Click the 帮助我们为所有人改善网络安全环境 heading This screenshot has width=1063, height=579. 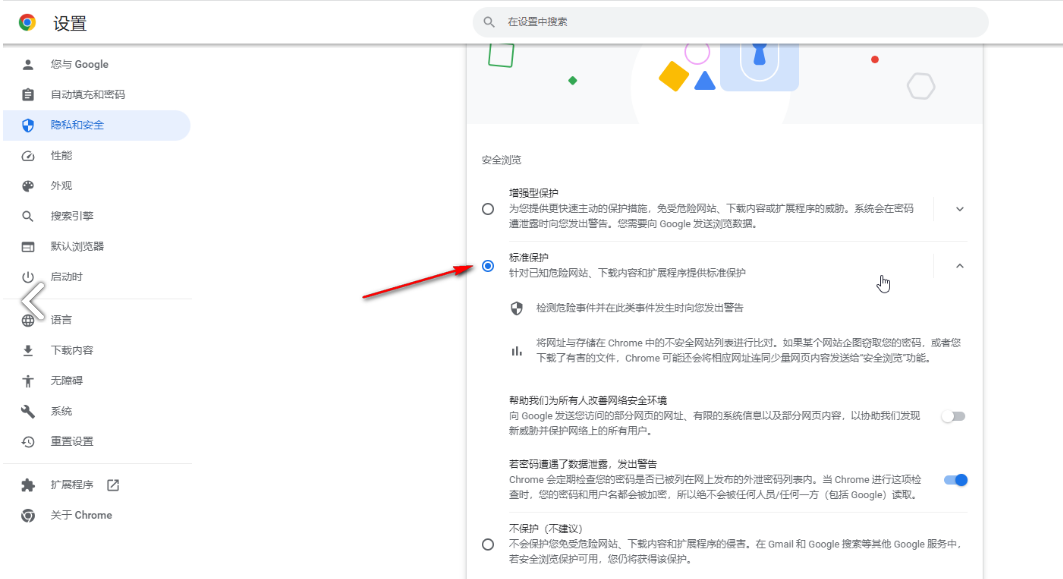point(588,401)
